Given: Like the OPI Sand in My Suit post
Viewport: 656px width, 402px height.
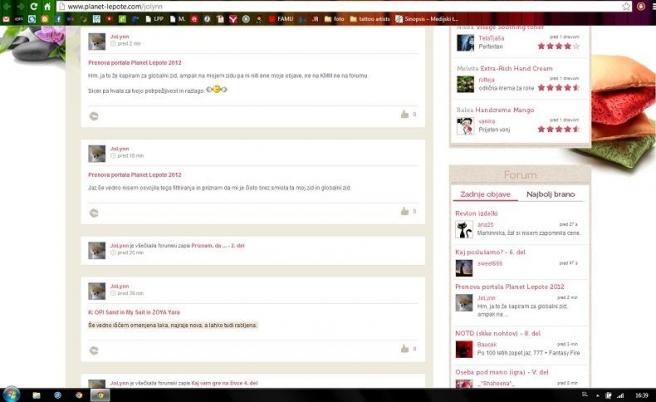Looking at the screenshot, I should tap(405, 348).
